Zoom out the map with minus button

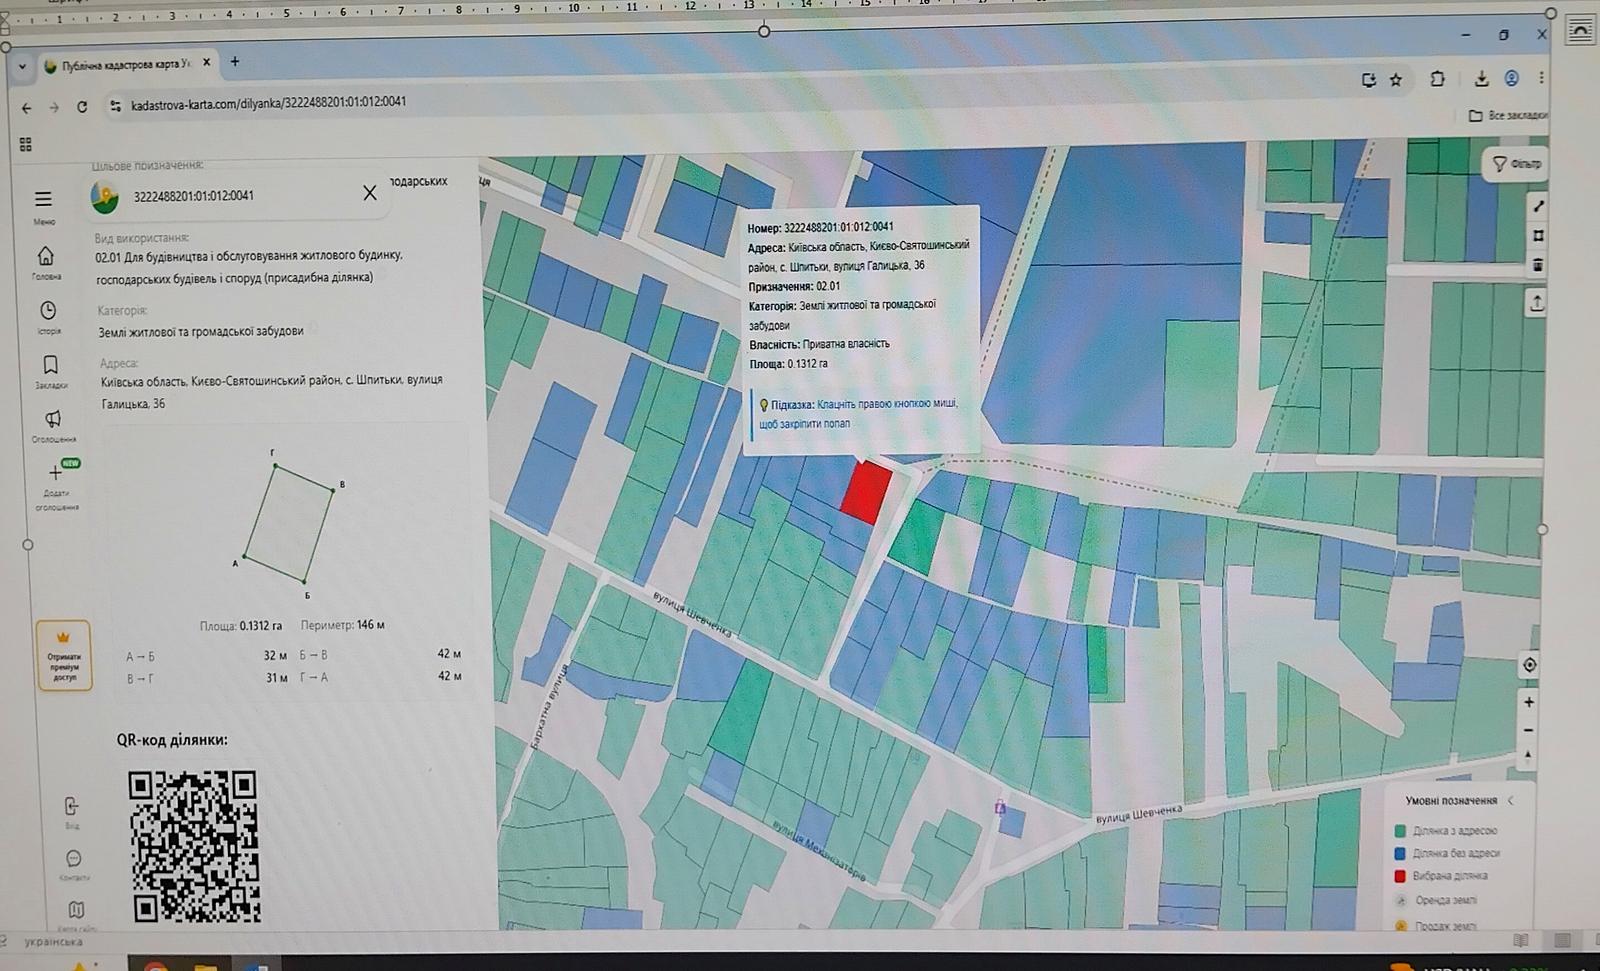point(1528,730)
